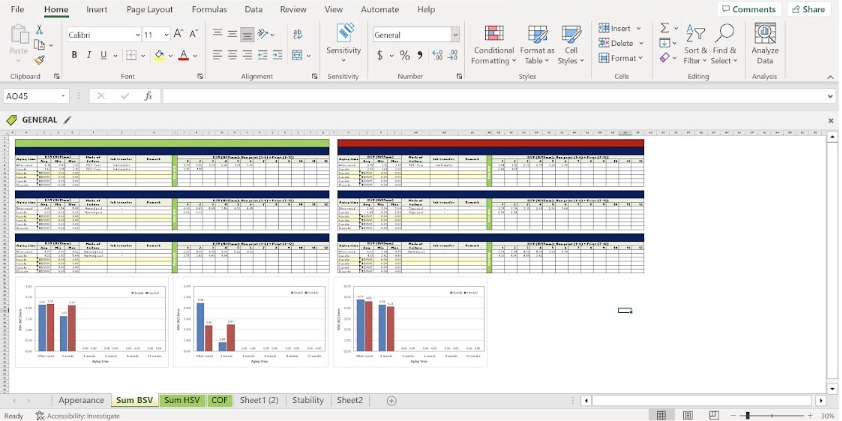842x421 pixels.
Task: Toggle Top Align
Action: click(217, 34)
